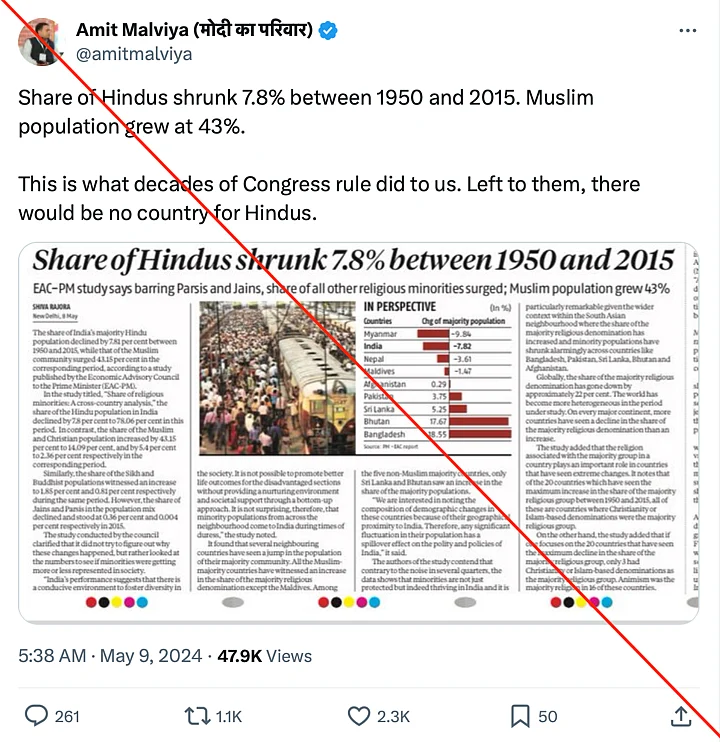Click the repost arrows icon

tap(198, 716)
